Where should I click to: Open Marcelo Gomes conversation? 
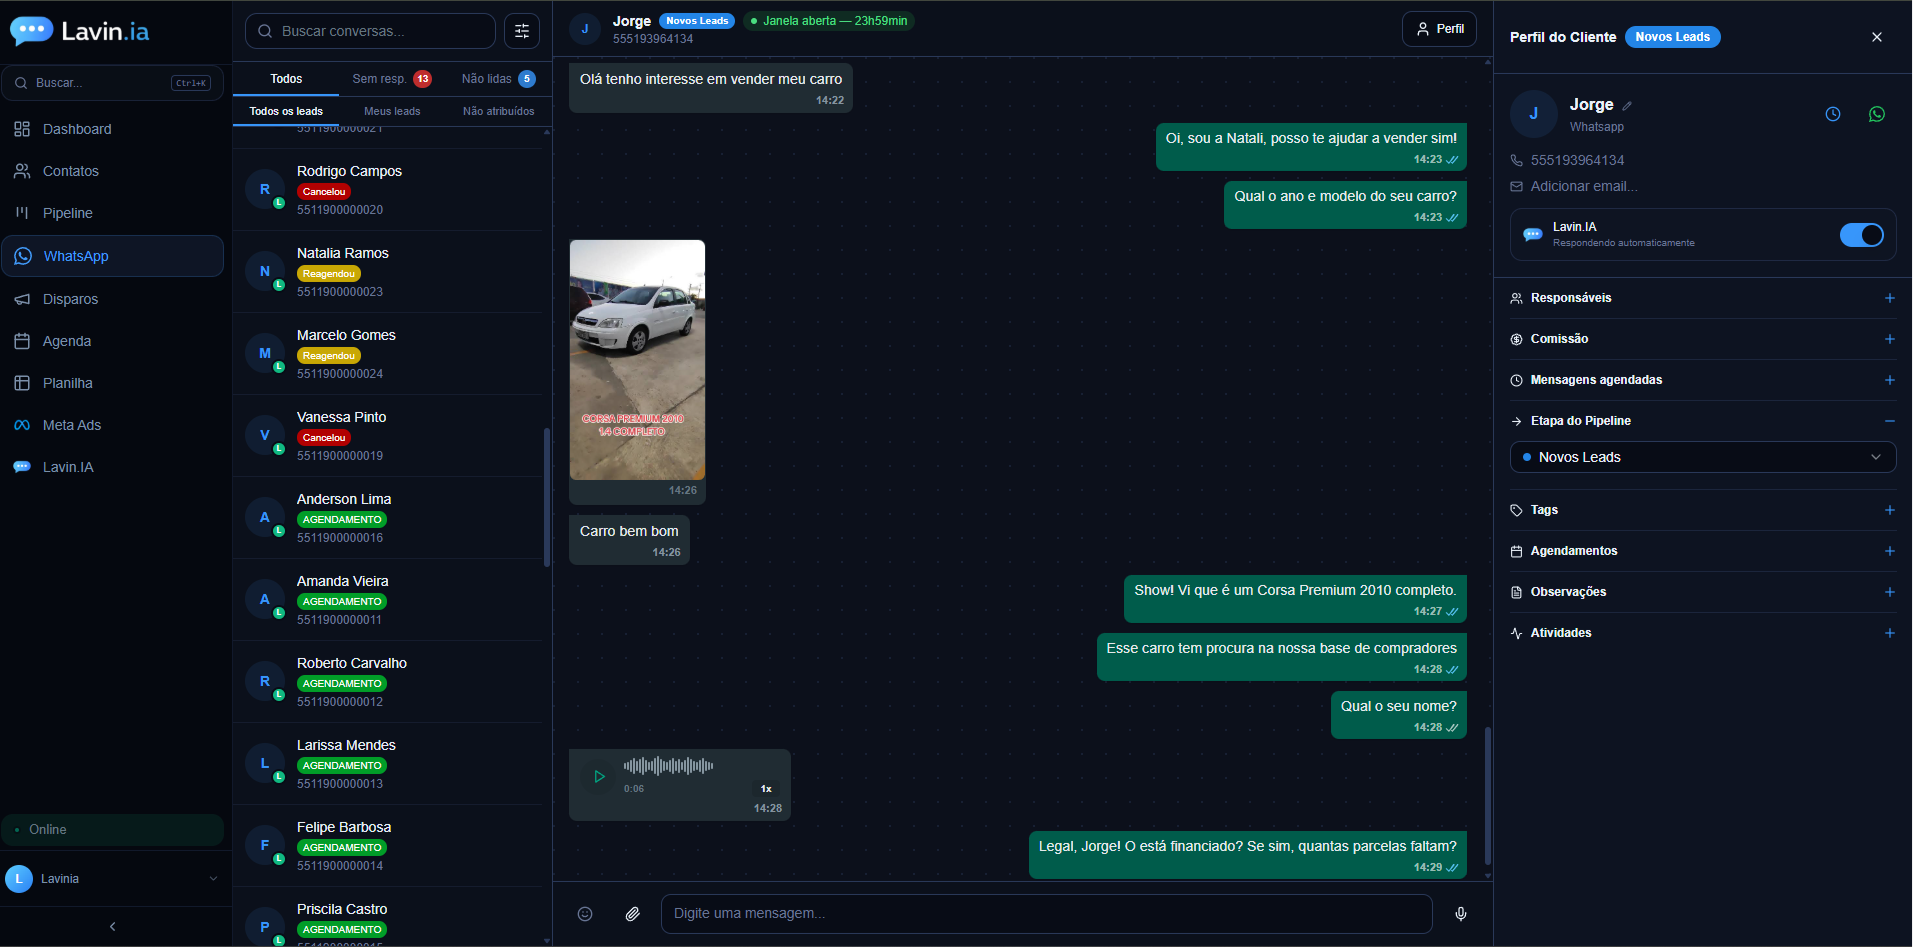coord(388,354)
